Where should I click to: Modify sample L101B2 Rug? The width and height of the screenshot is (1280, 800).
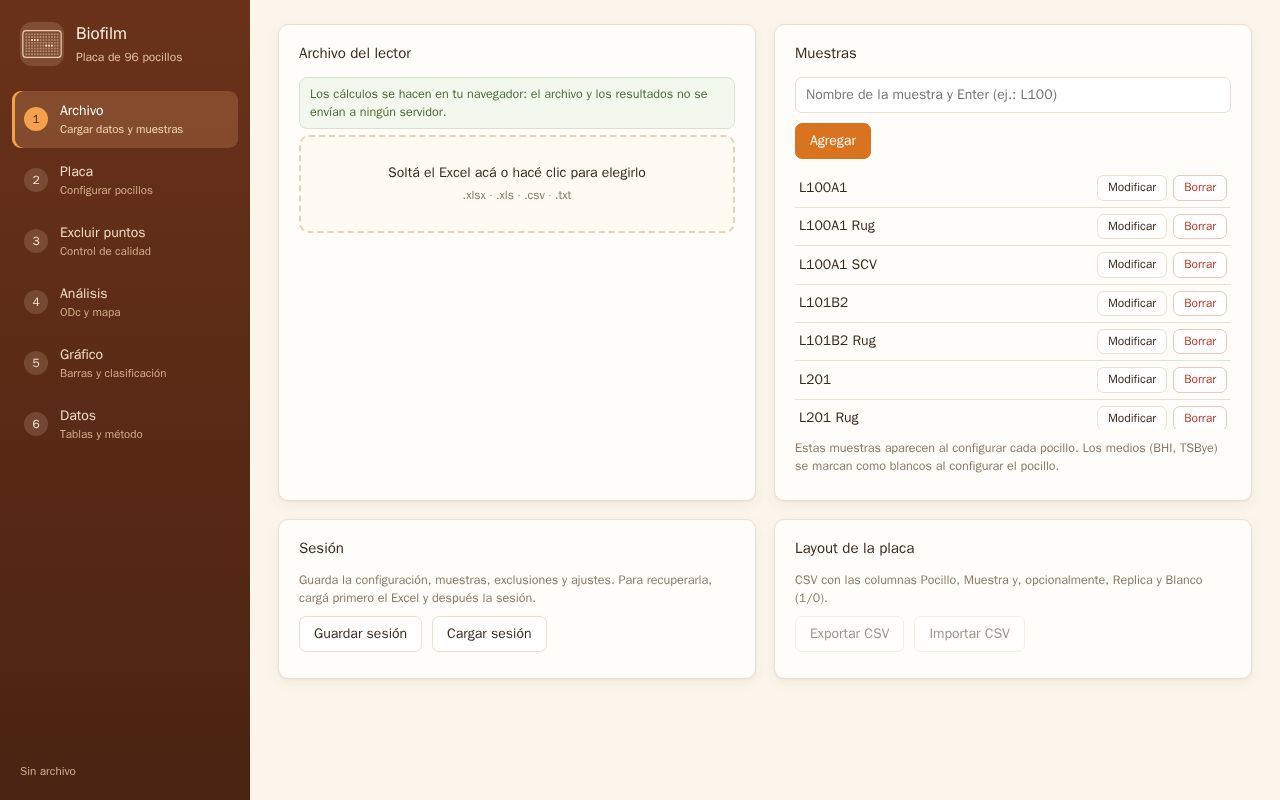1132,341
